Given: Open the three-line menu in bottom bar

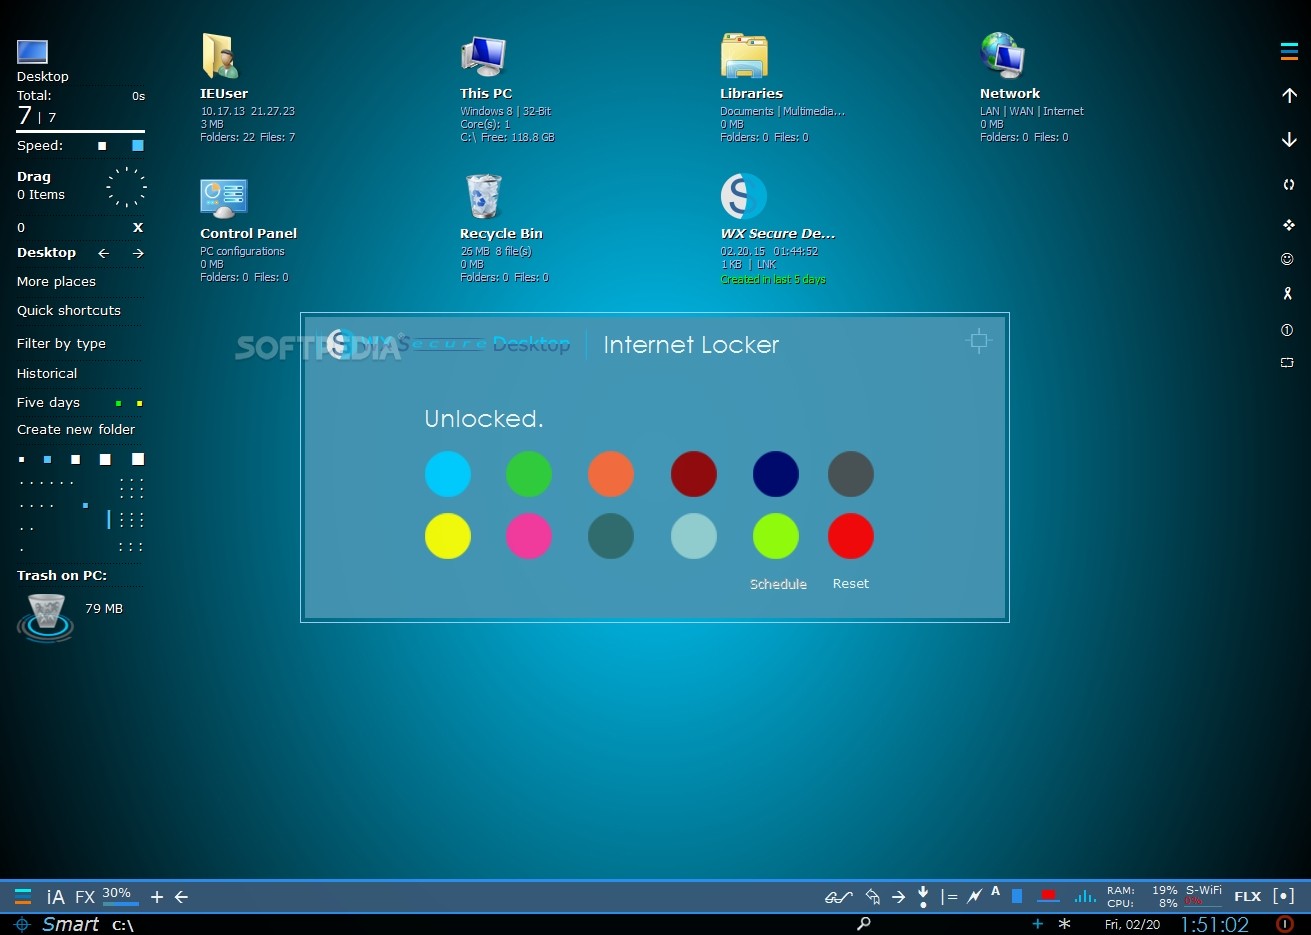Looking at the screenshot, I should coord(23,897).
